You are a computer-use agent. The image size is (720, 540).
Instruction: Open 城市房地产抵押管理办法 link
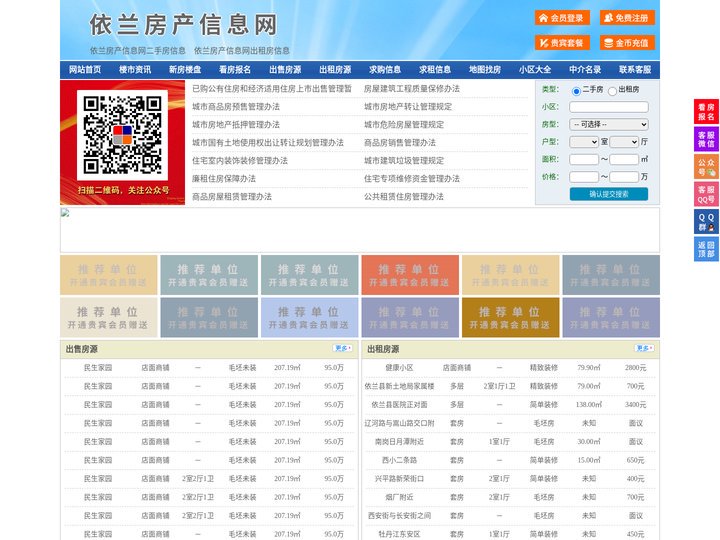click(236, 124)
